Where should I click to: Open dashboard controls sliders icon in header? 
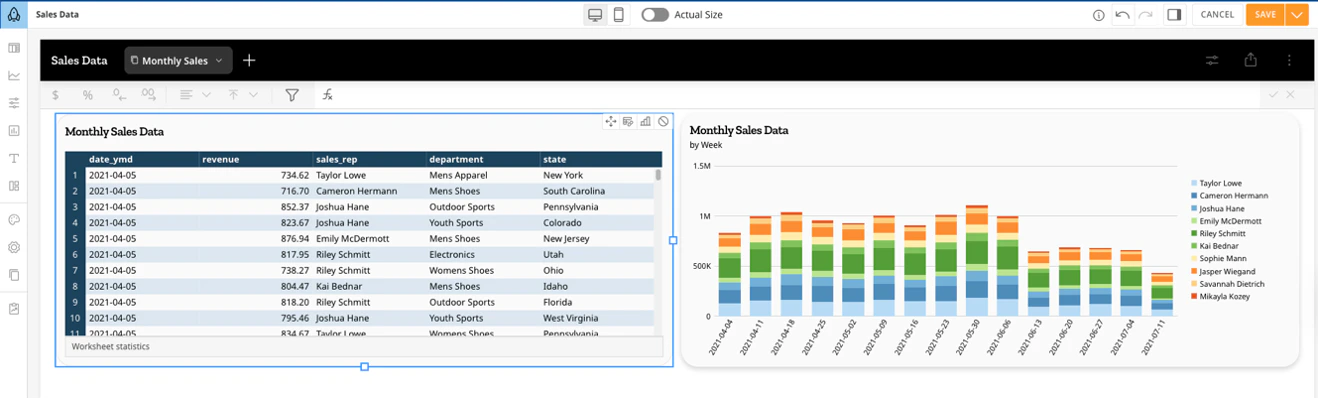point(1212,60)
